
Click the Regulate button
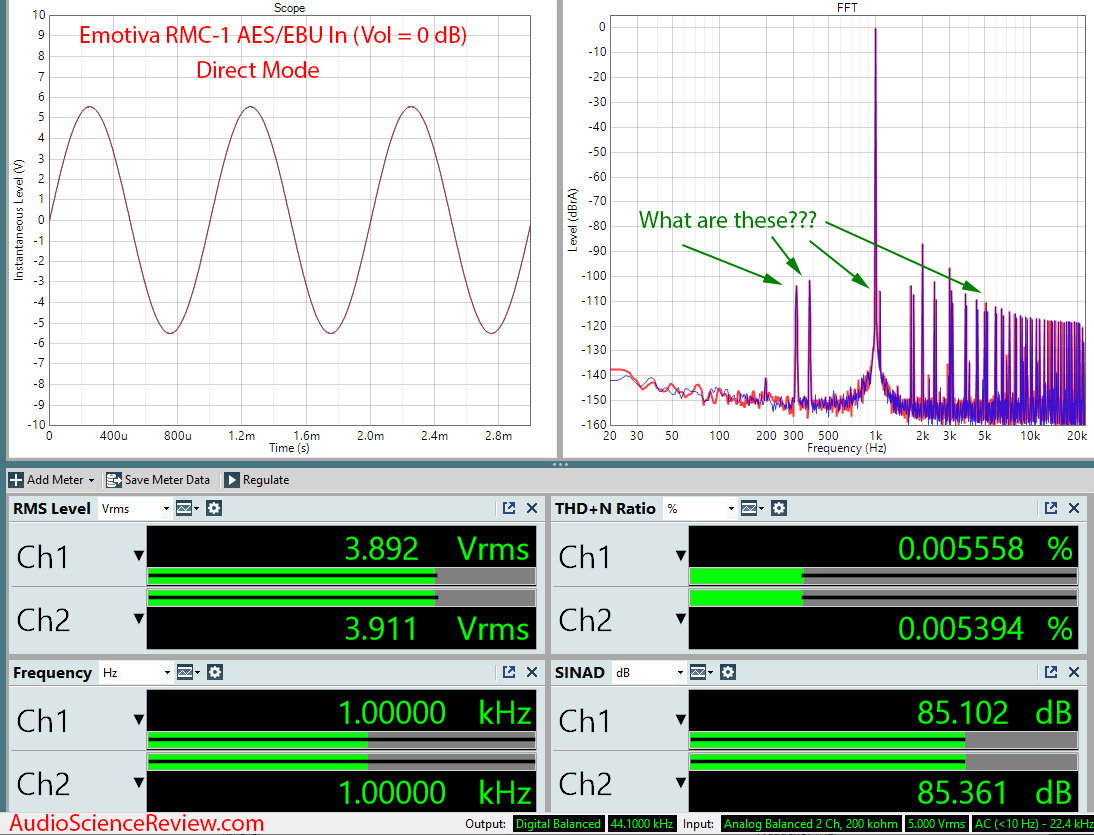click(257, 480)
